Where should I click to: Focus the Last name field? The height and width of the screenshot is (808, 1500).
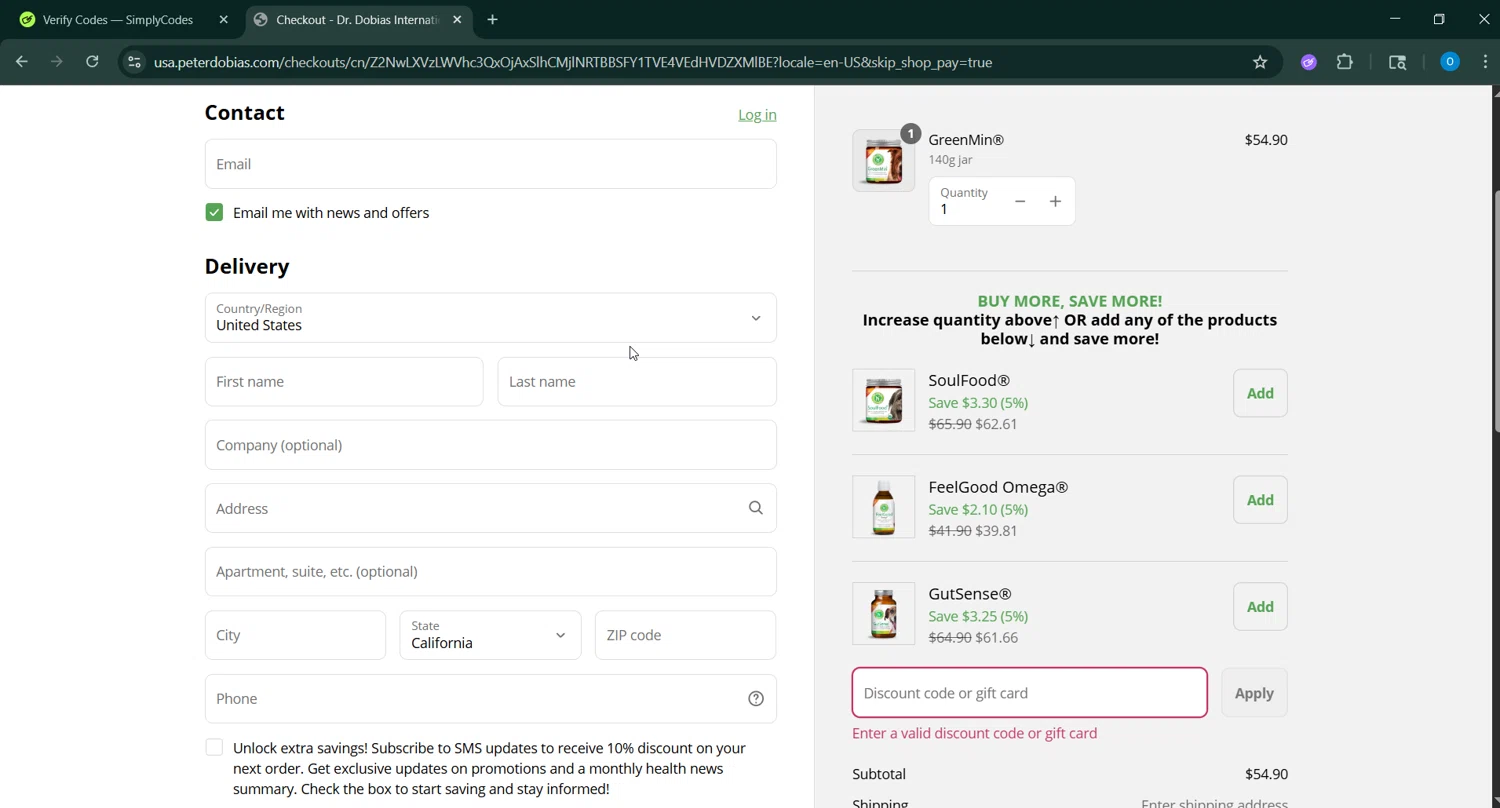(x=637, y=382)
